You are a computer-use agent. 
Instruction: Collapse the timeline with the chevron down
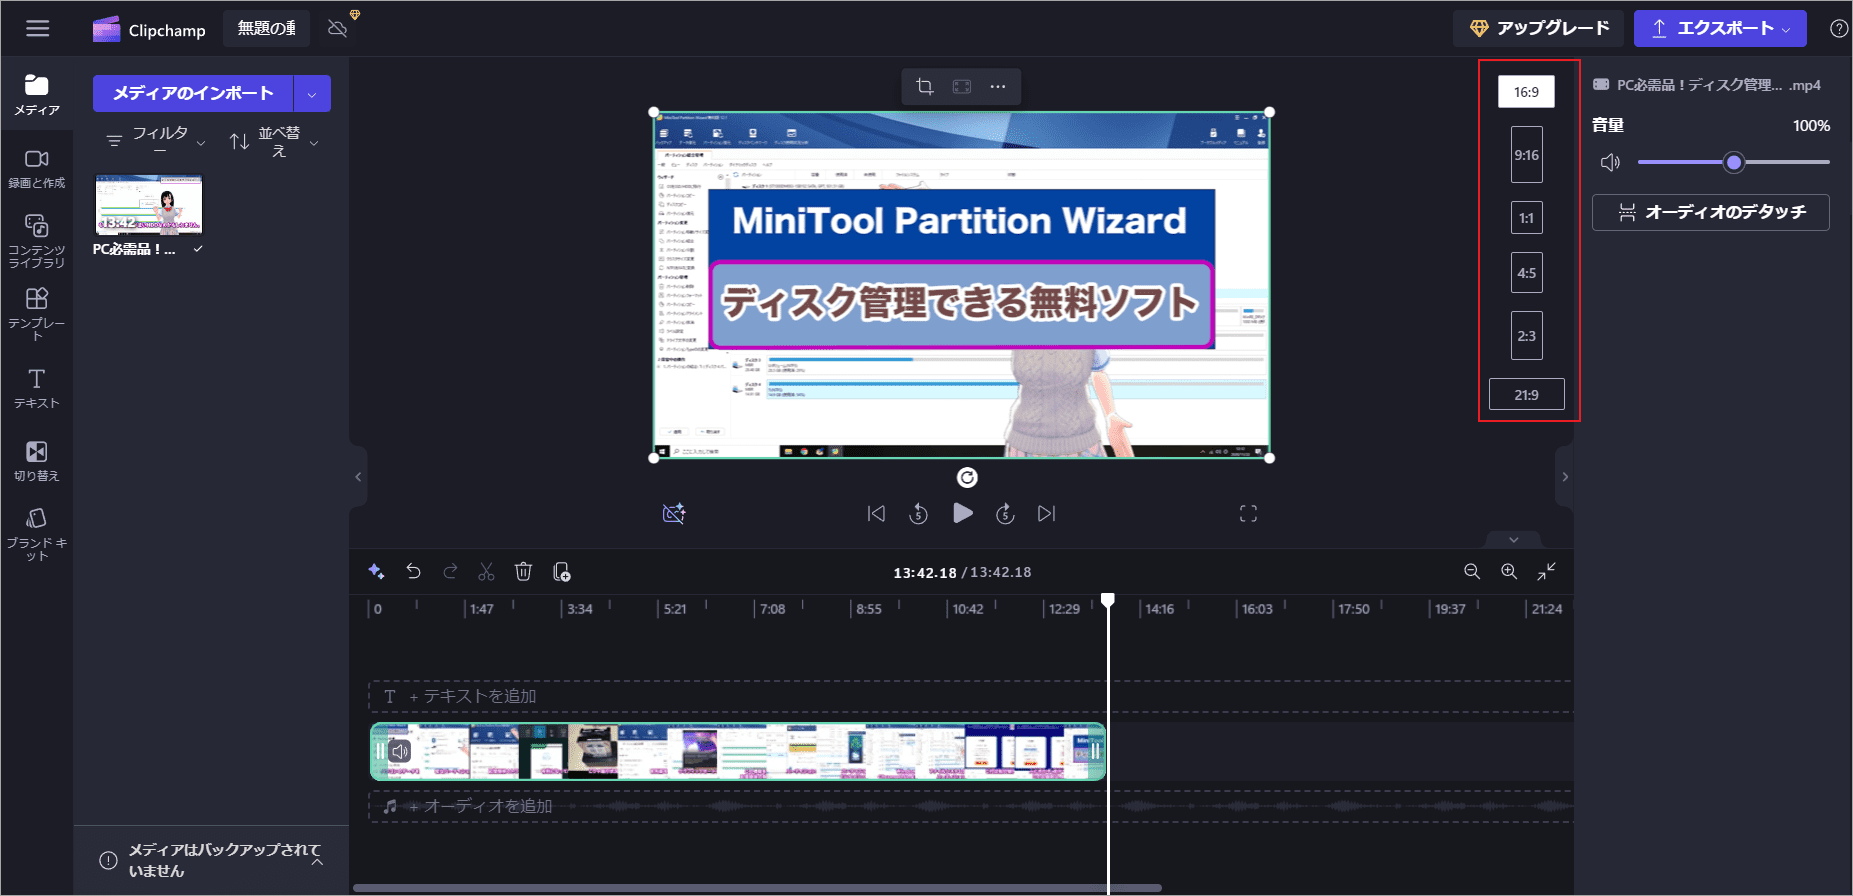coord(1513,540)
